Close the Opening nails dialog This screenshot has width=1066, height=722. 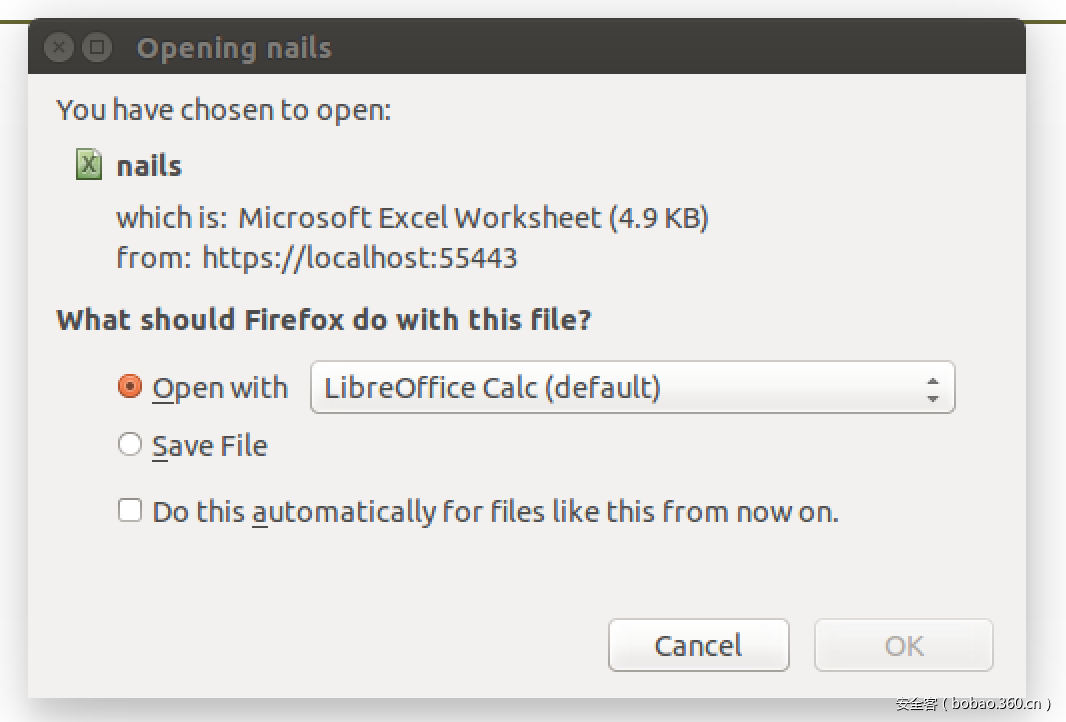pos(60,47)
